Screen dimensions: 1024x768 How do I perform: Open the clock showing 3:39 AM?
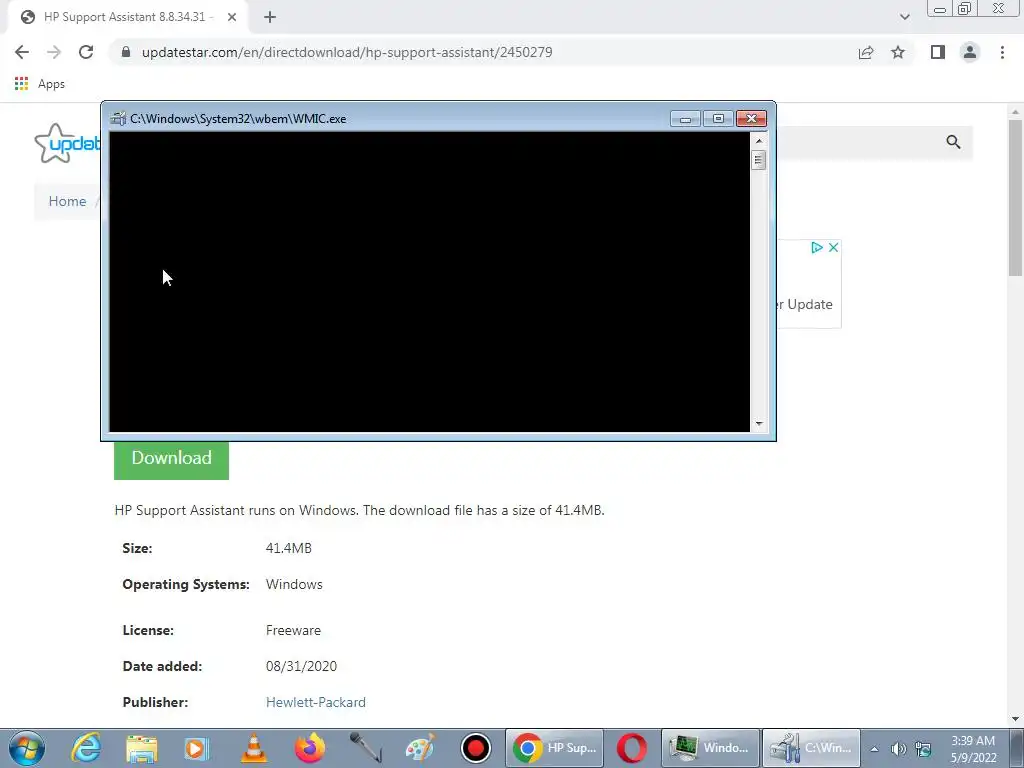click(x=973, y=749)
